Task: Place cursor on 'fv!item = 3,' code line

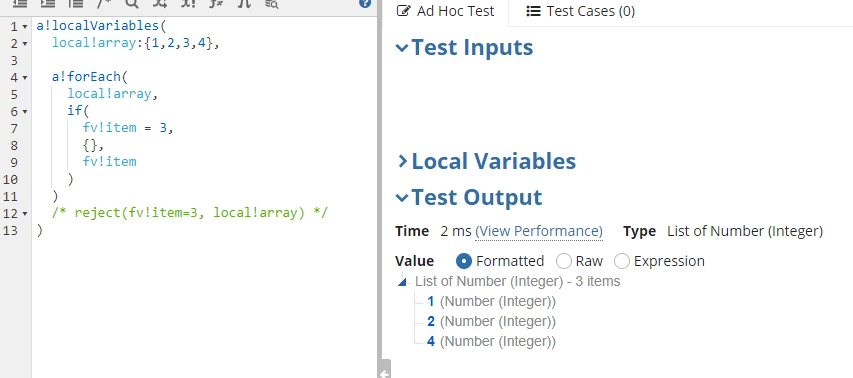Action: (x=128, y=128)
